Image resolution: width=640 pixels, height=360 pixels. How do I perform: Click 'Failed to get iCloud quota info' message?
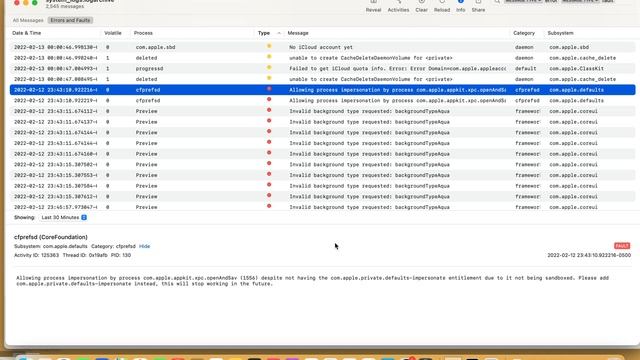(398, 69)
